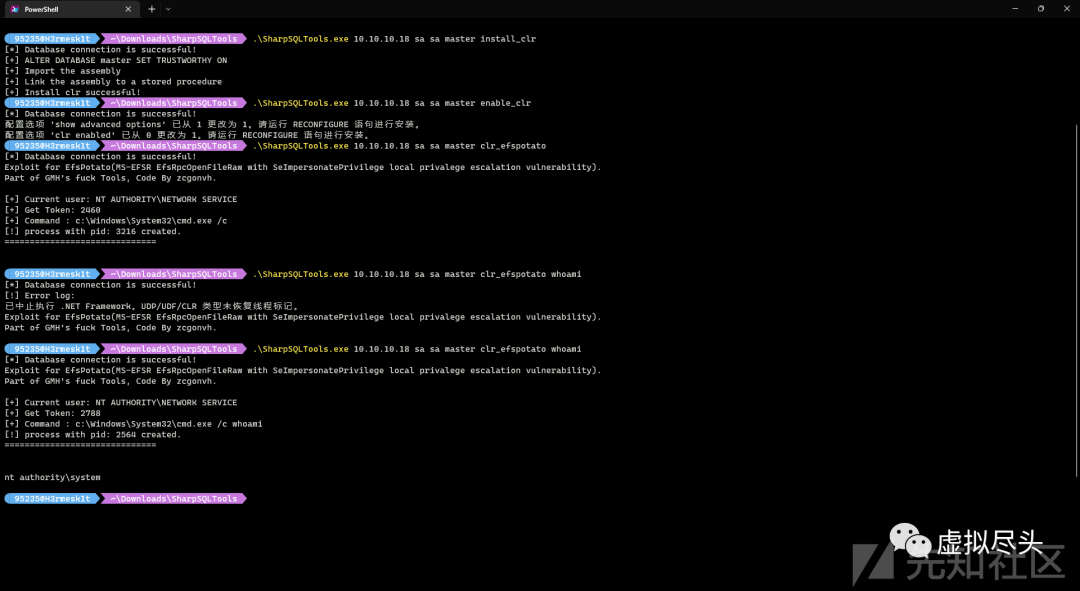Screen dimensions: 1080x591
Task: Click 'cmd.exe /c whoami' command line
Action: 133,424
